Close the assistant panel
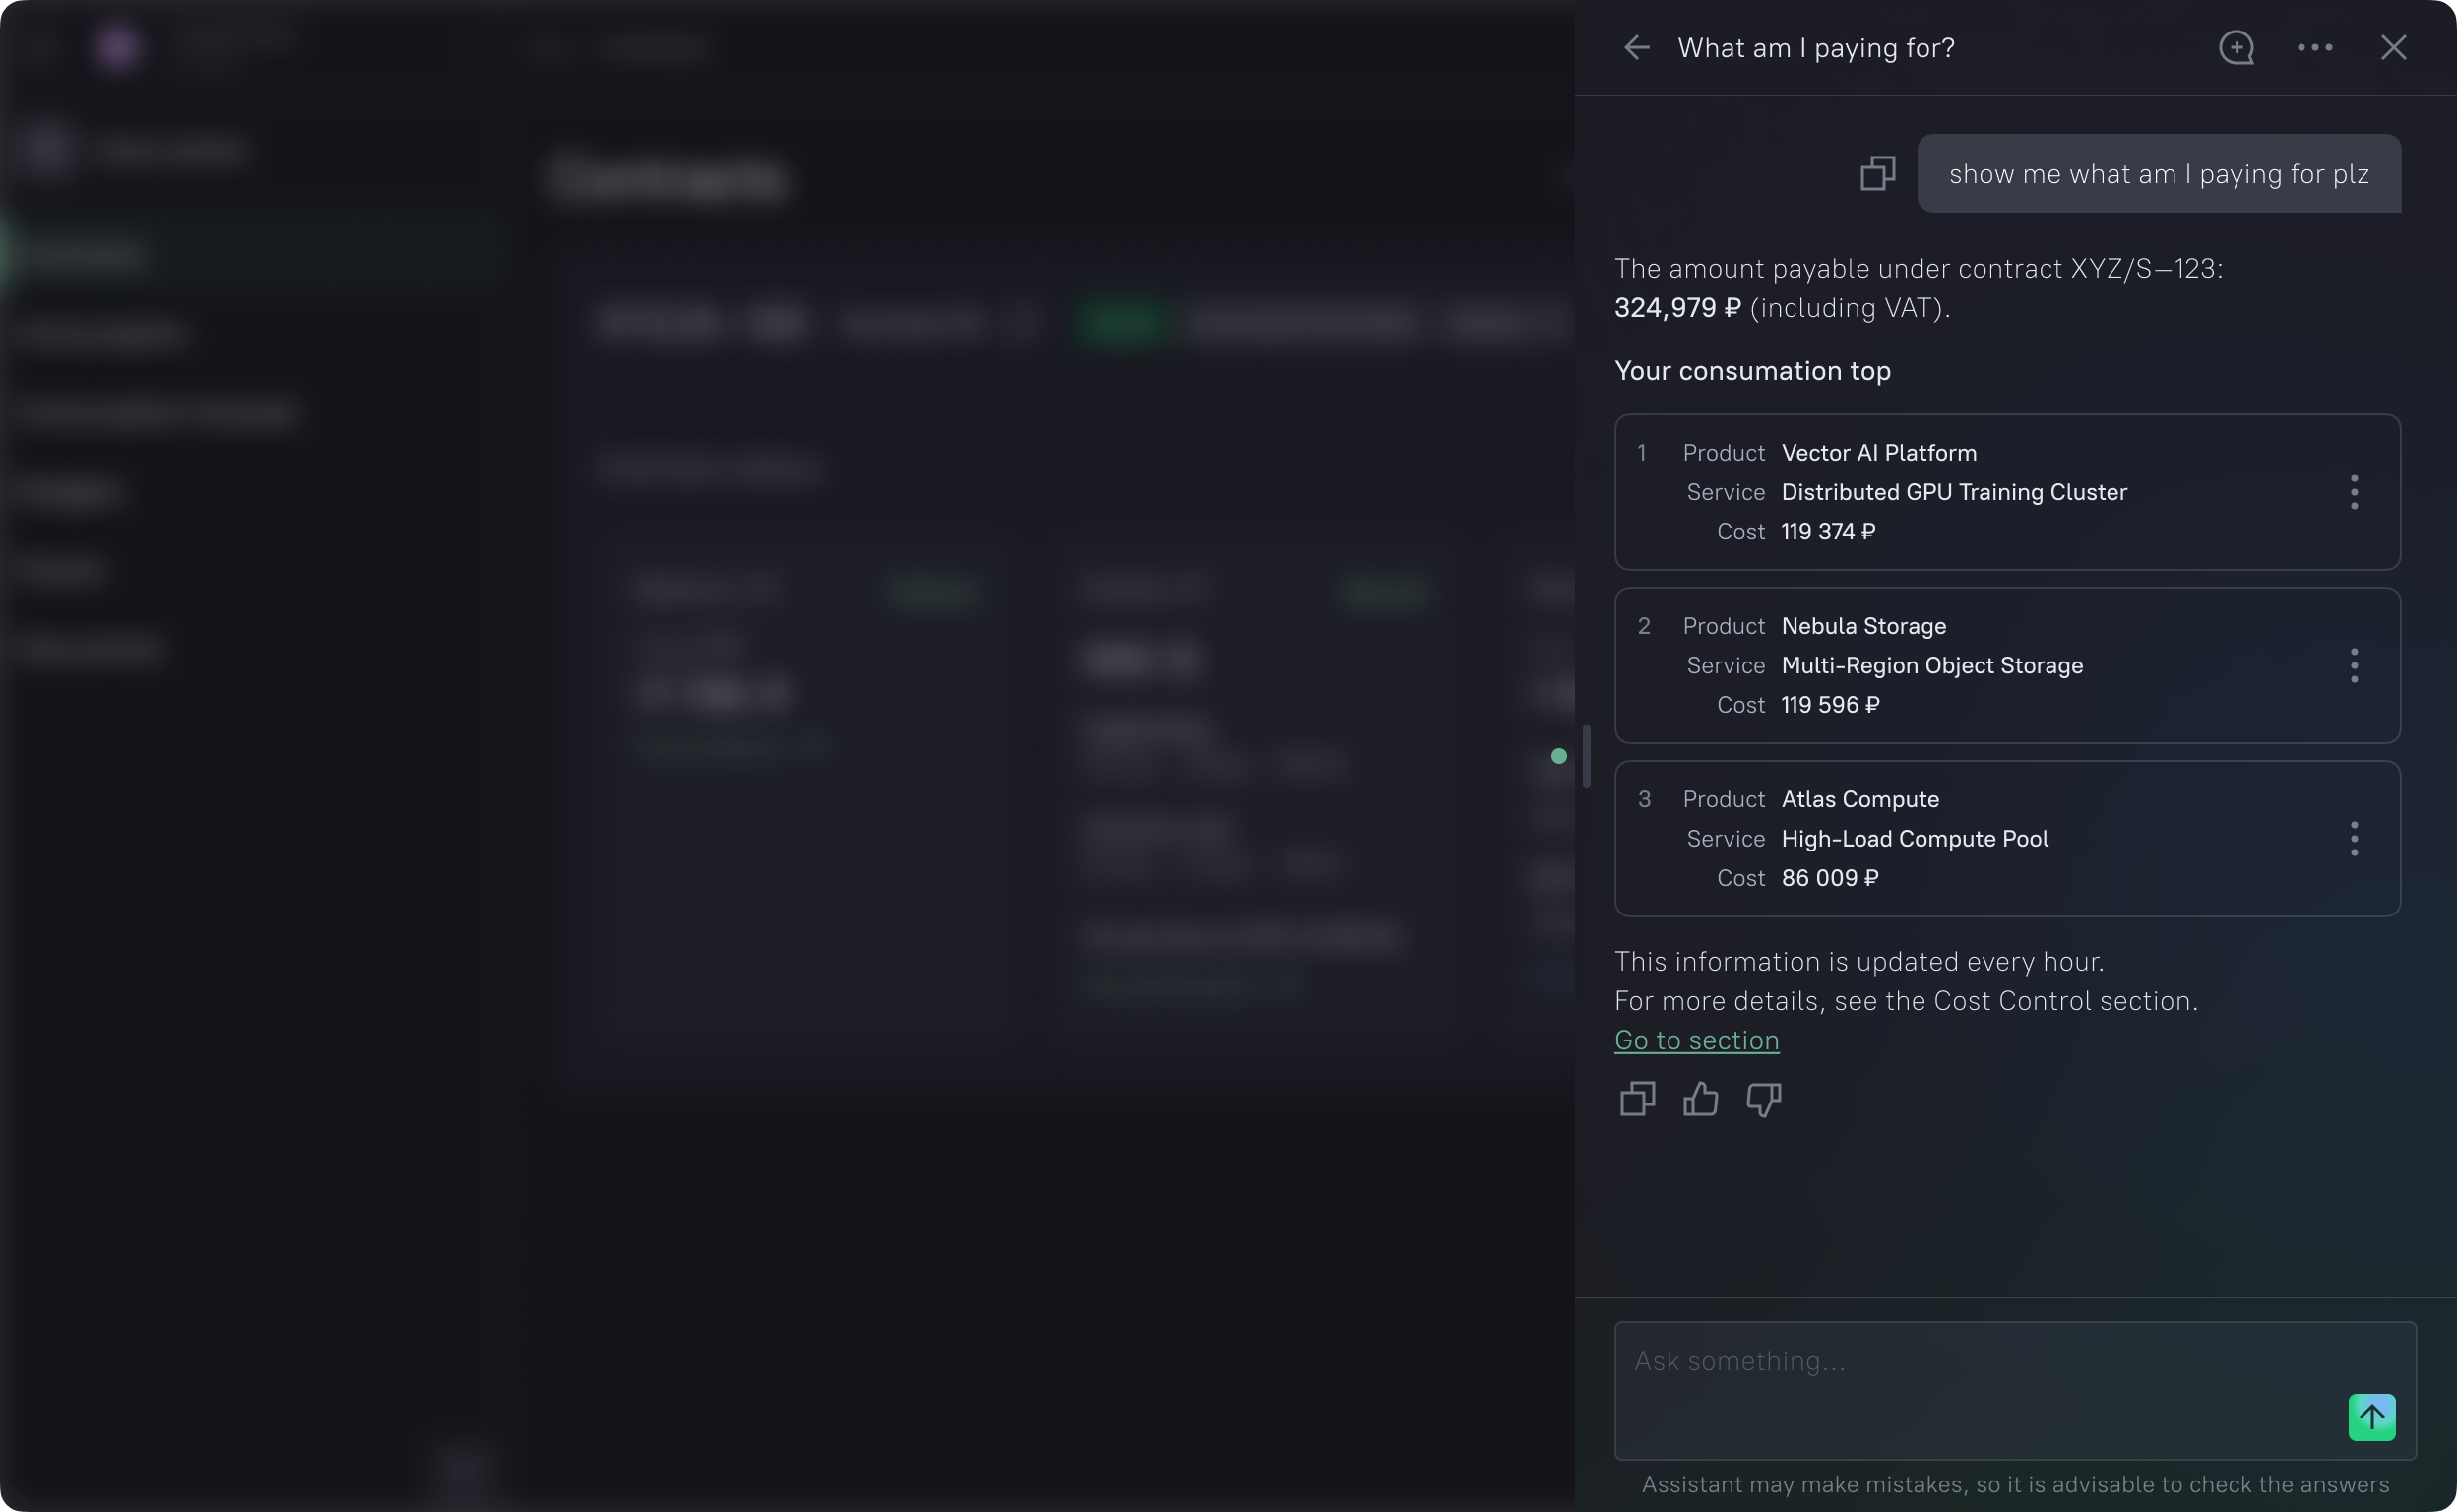Viewport: 2457px width, 1512px height. [x=2393, y=47]
